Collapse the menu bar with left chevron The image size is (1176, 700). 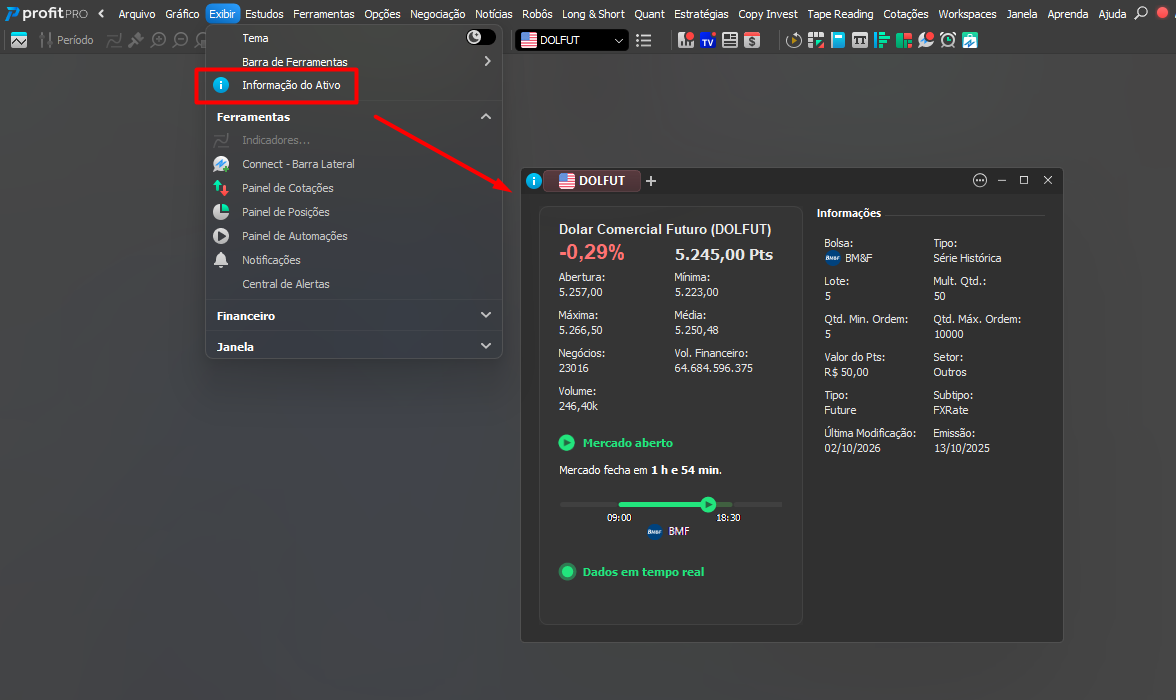[x=101, y=14]
